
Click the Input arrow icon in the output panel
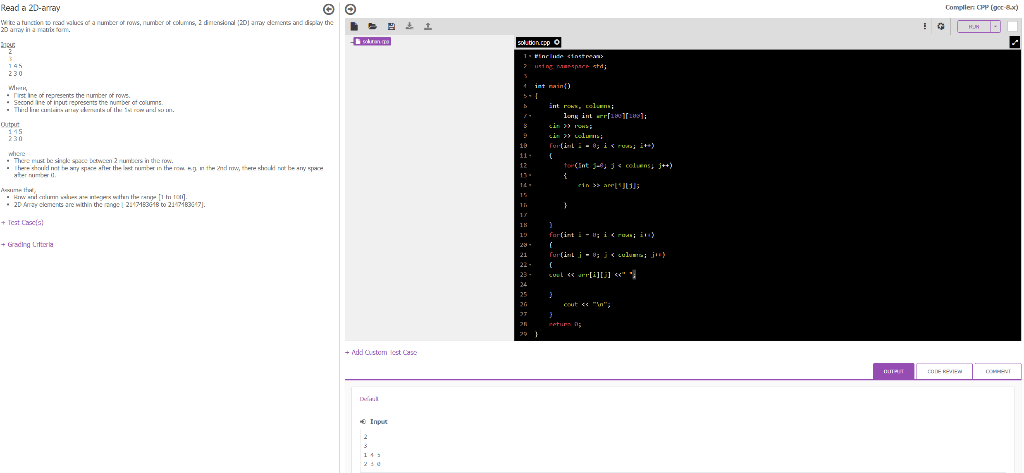362,421
